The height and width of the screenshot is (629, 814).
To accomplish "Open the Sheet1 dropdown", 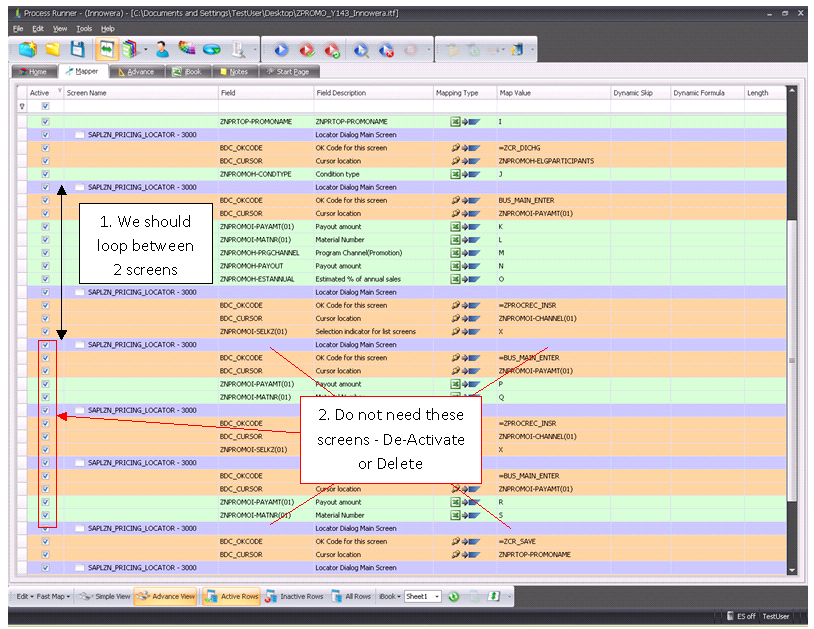I will pos(436,597).
